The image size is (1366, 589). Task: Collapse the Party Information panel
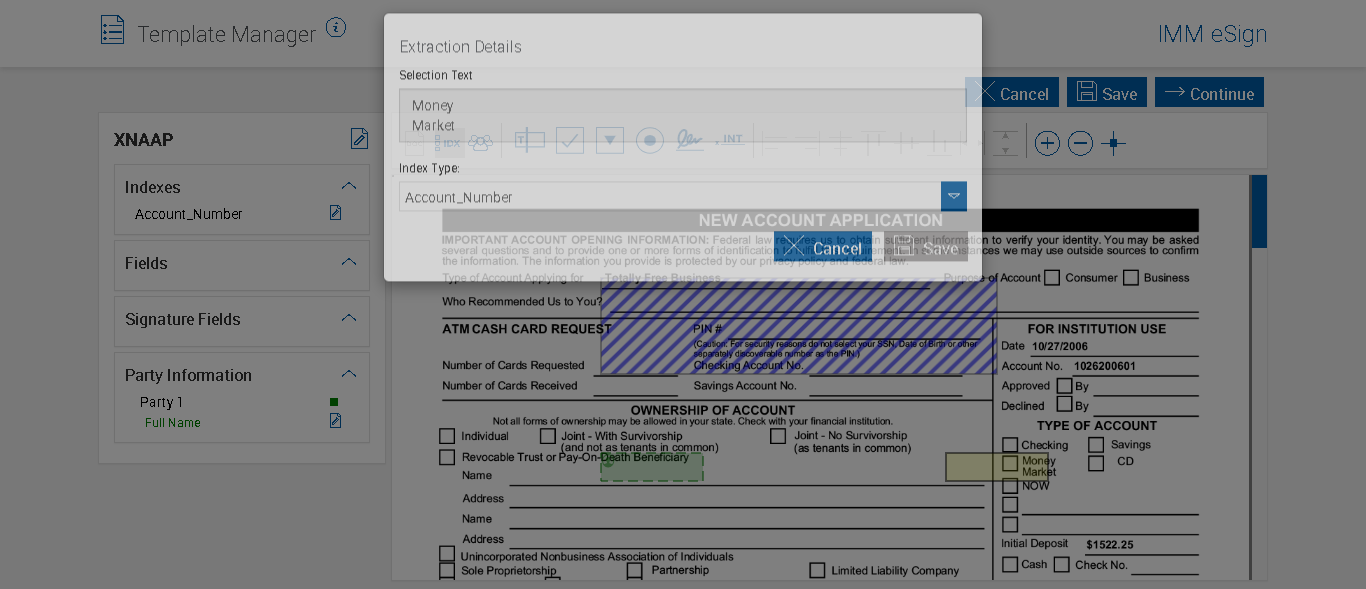(348, 374)
